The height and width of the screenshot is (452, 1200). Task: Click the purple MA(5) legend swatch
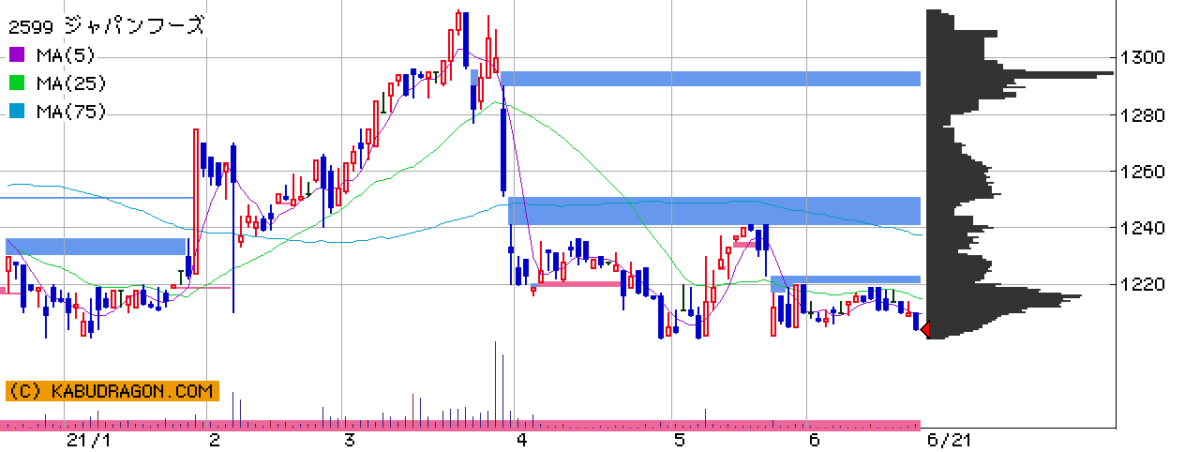pyautogui.click(x=16, y=55)
